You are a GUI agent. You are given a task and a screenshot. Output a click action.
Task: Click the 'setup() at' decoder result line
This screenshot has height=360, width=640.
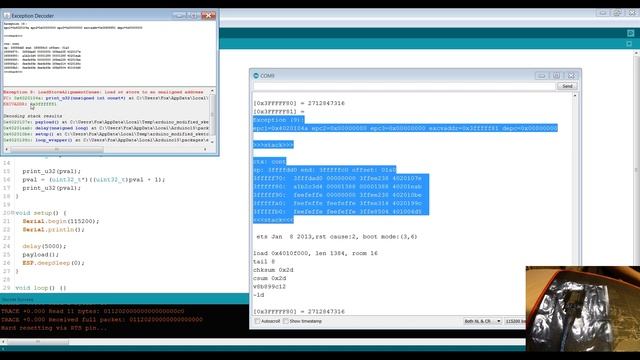tap(106, 134)
